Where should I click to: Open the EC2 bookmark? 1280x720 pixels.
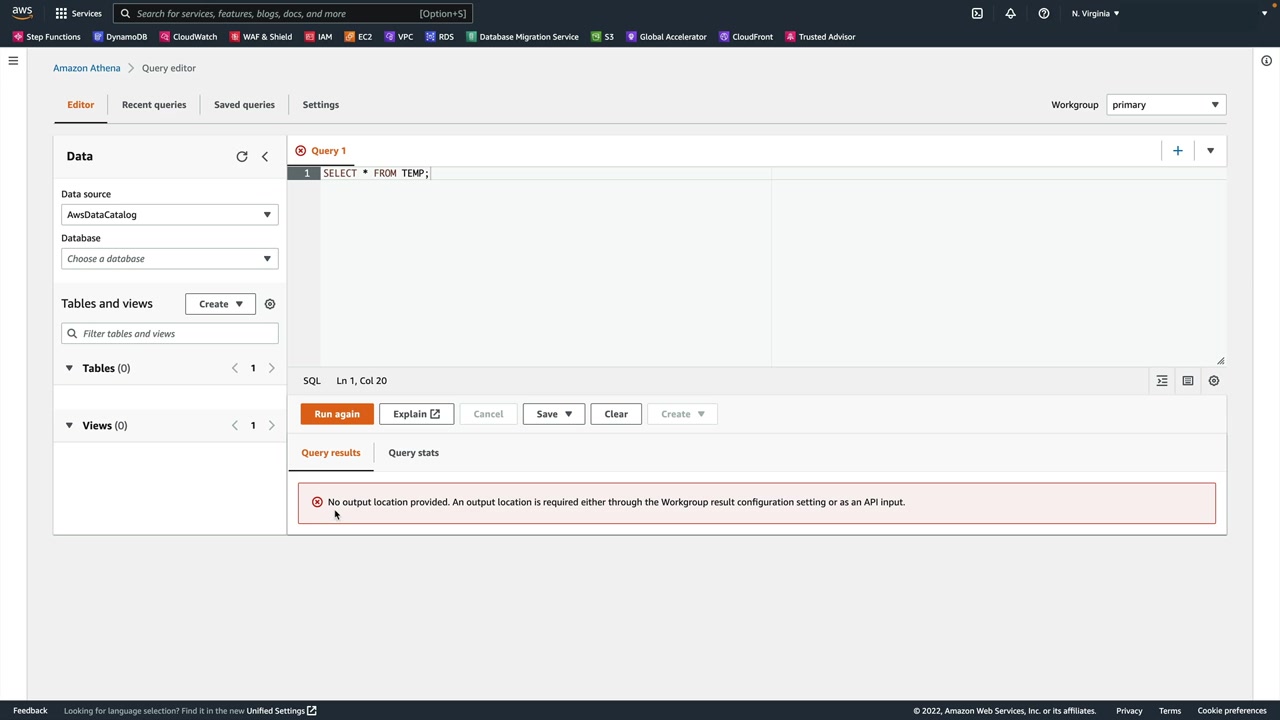point(358,37)
